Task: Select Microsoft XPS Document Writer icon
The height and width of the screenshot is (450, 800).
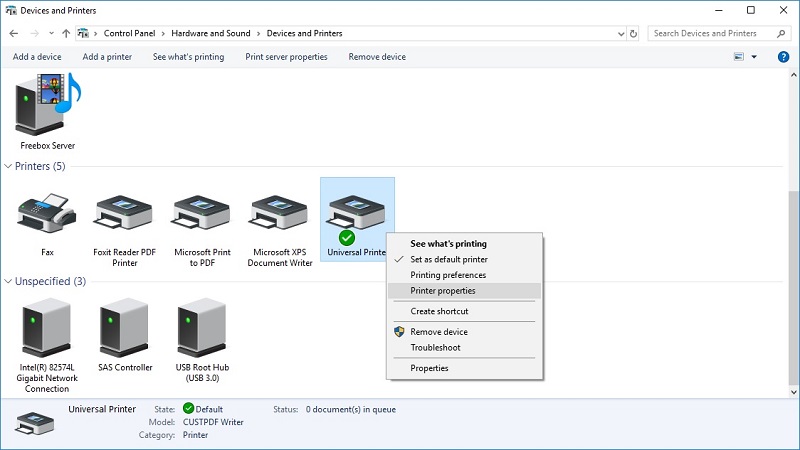Action: tap(282, 212)
